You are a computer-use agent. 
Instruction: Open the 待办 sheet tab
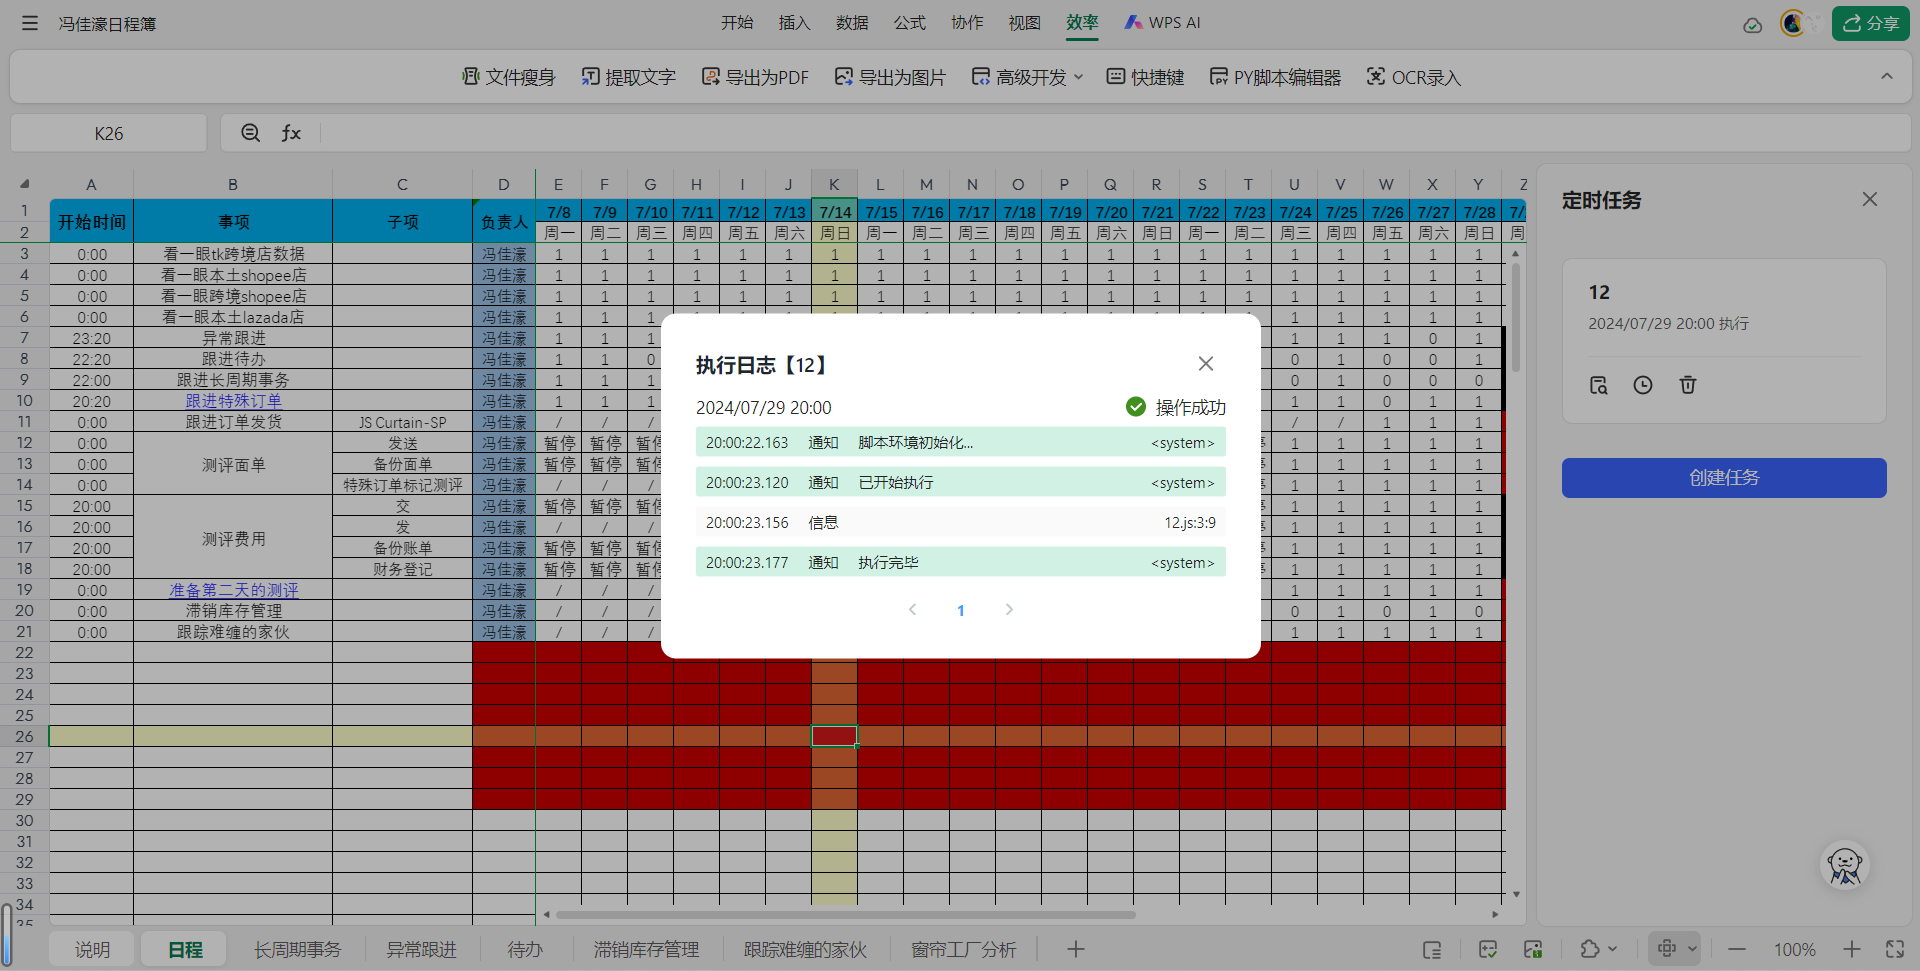click(525, 949)
